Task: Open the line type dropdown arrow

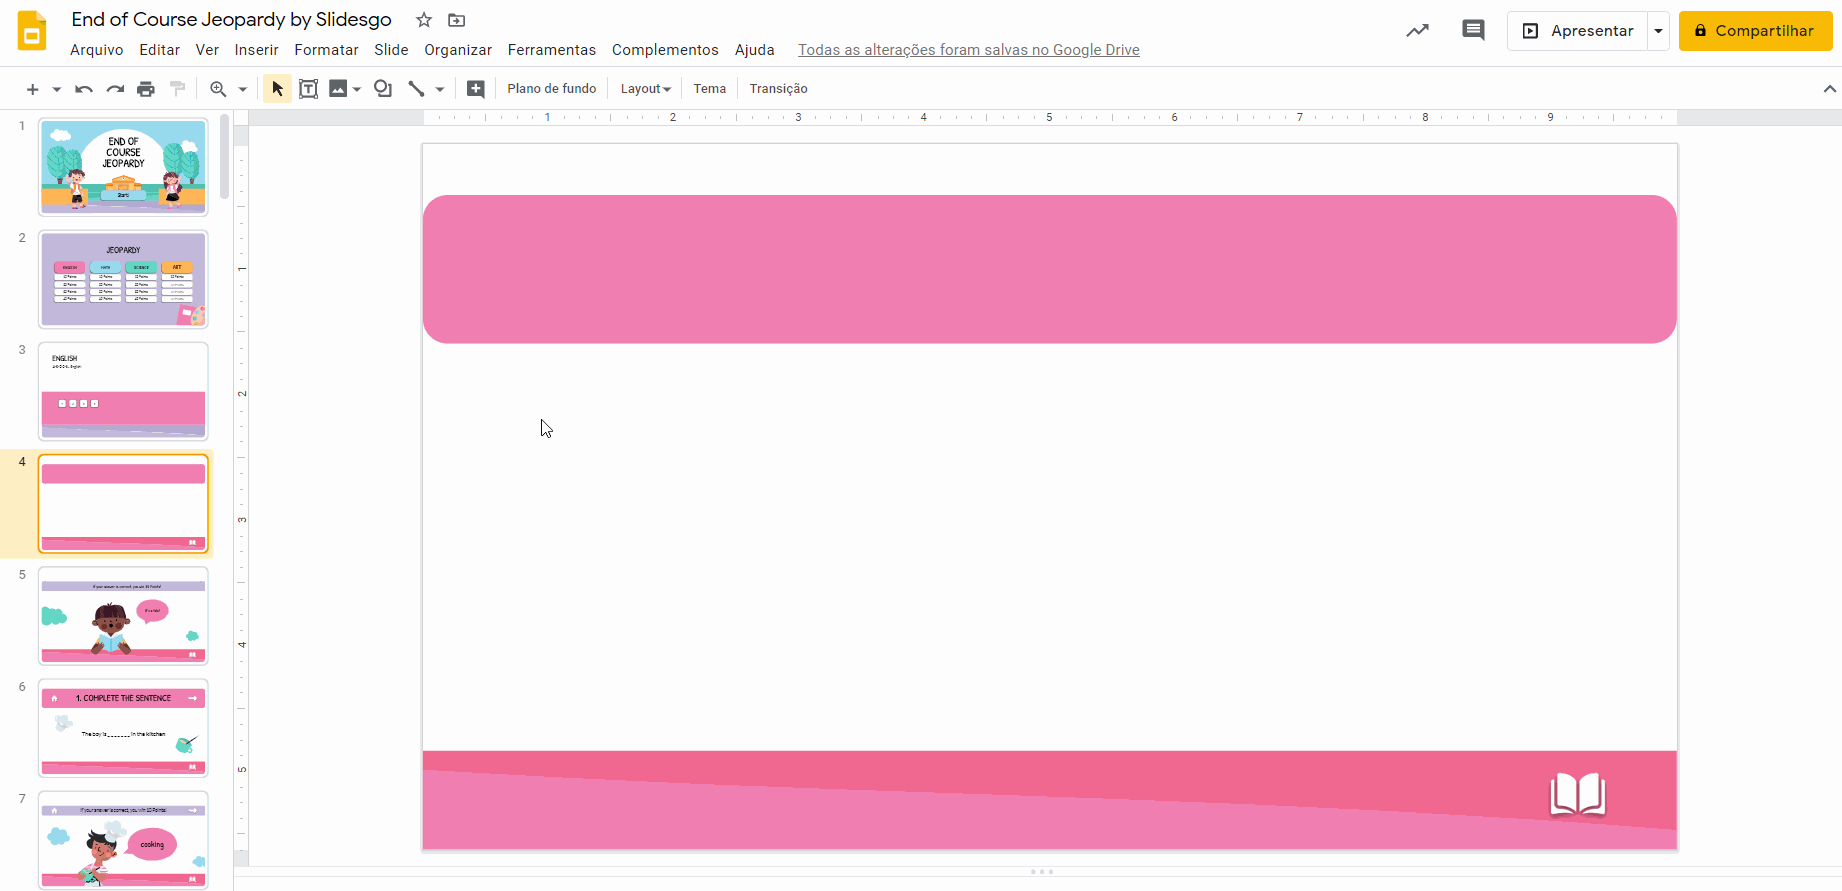Action: [439, 89]
